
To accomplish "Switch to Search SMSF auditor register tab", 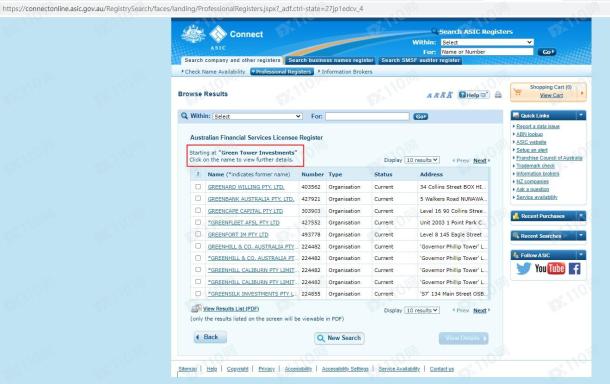I will pos(420,60).
